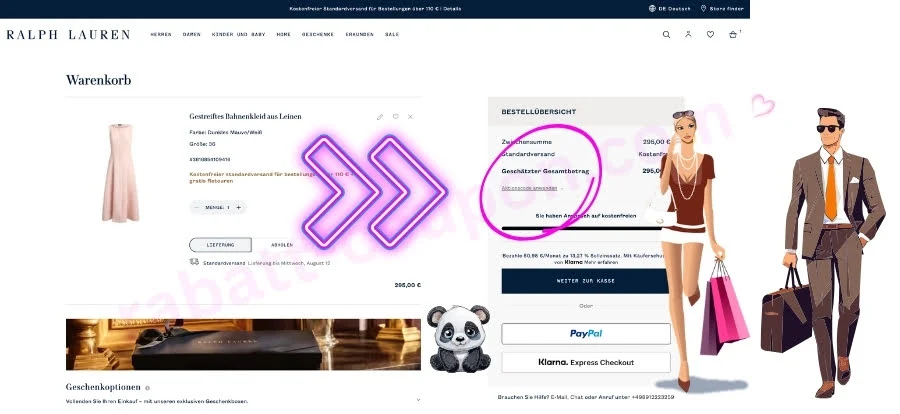
Task: Click the Ralph Lauren logo
Action: 68,34
